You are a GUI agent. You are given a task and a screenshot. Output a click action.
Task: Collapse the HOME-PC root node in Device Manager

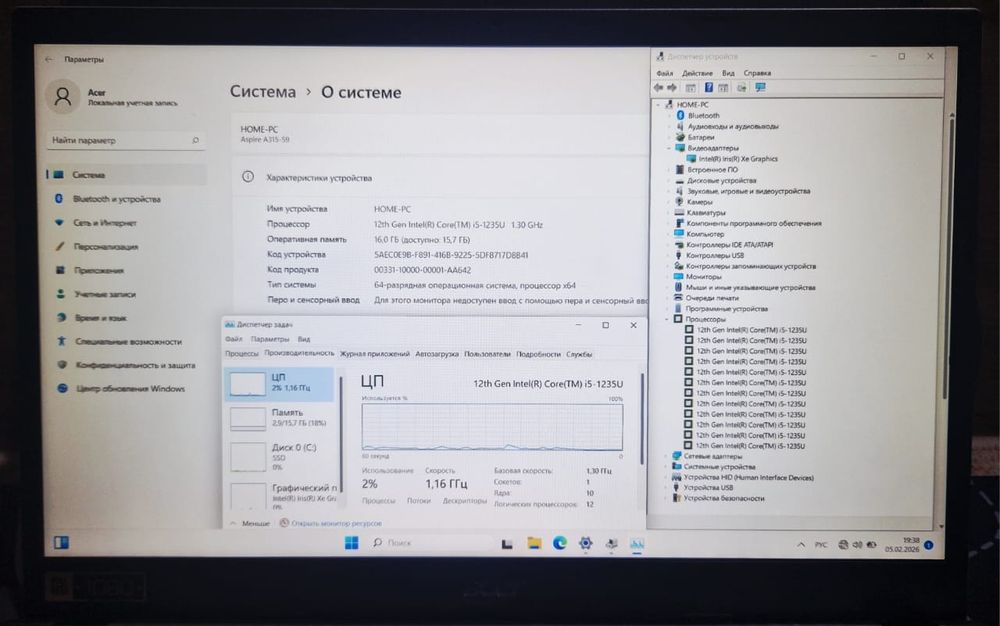point(658,105)
